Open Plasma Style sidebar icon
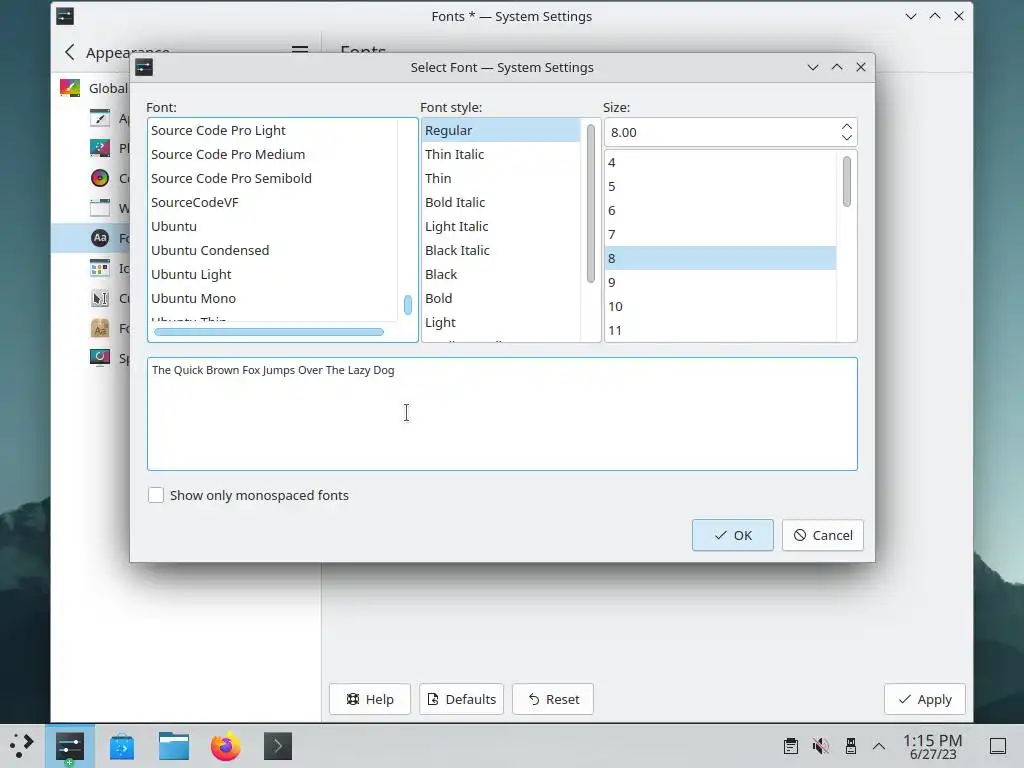 tap(100, 148)
